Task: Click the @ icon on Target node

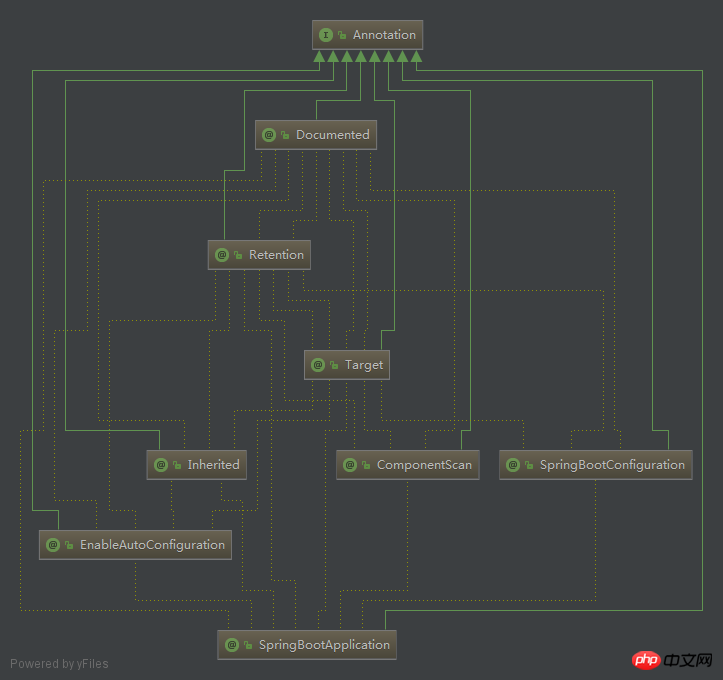Action: pos(318,365)
